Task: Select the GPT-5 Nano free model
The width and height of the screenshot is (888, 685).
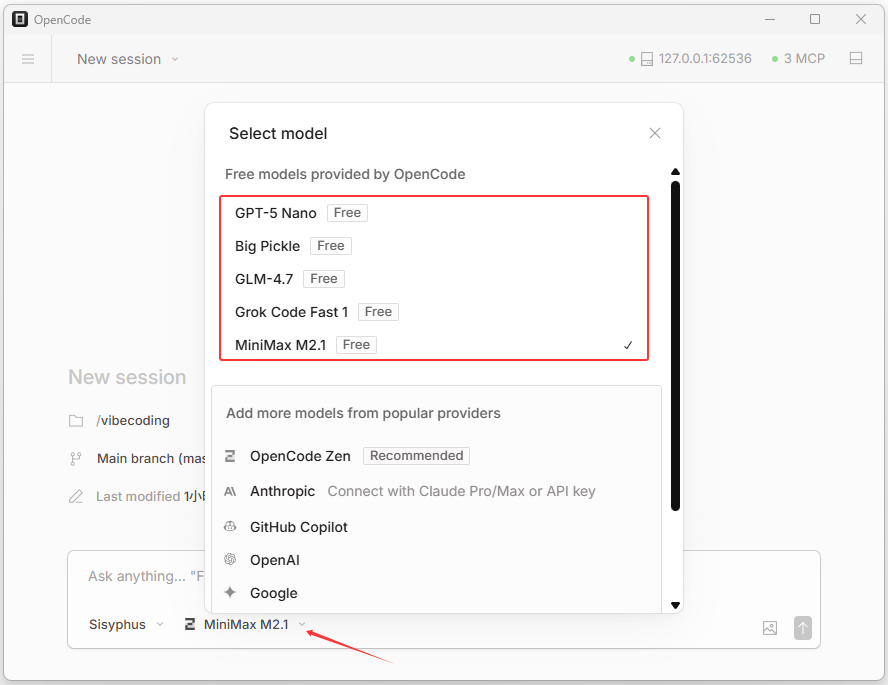Action: pos(276,213)
